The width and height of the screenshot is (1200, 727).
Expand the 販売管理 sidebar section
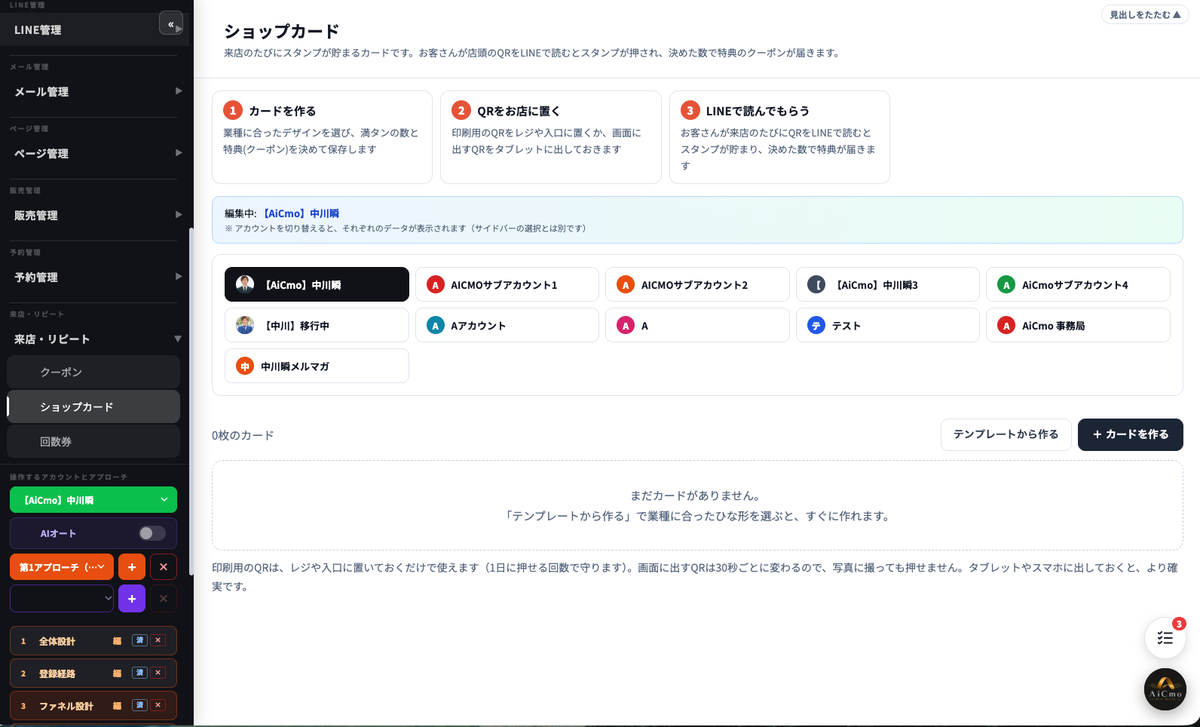tap(95, 215)
